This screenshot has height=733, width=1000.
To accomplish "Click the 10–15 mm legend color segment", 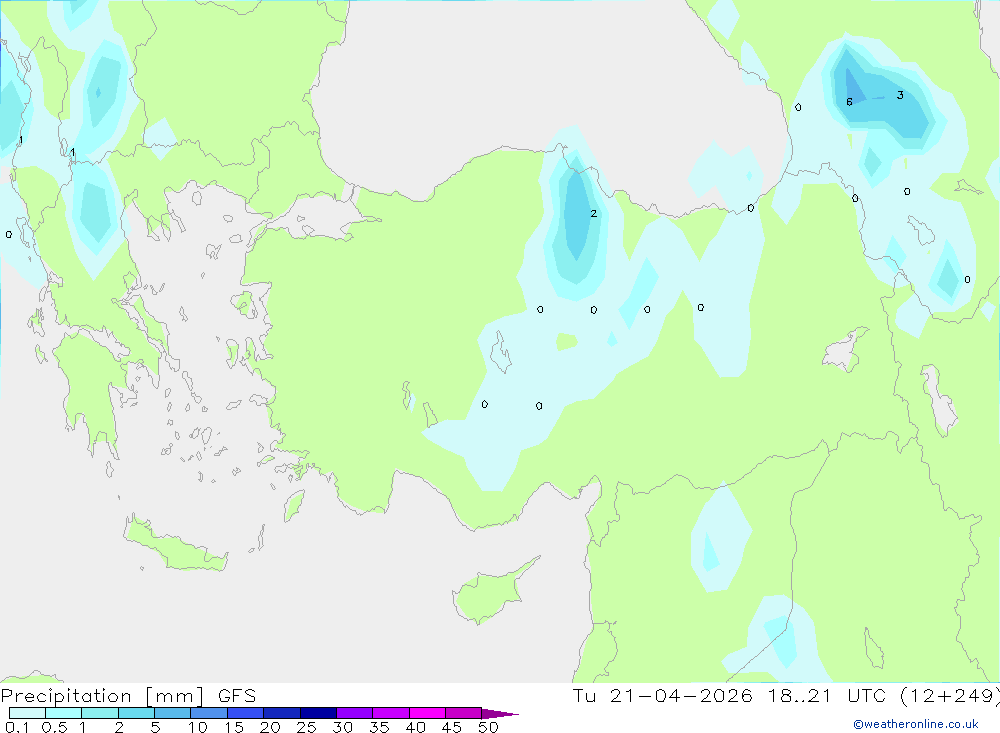I will pos(209,713).
